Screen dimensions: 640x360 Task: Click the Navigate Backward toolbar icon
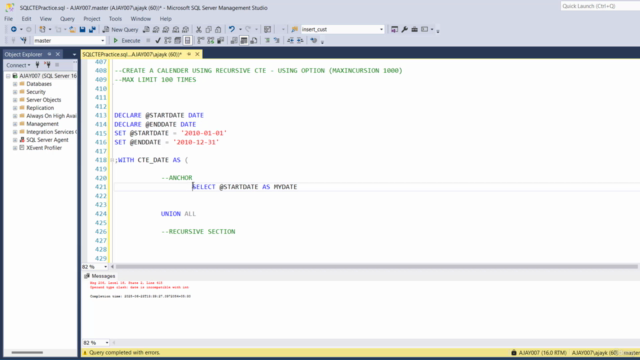click(x=13, y=29)
